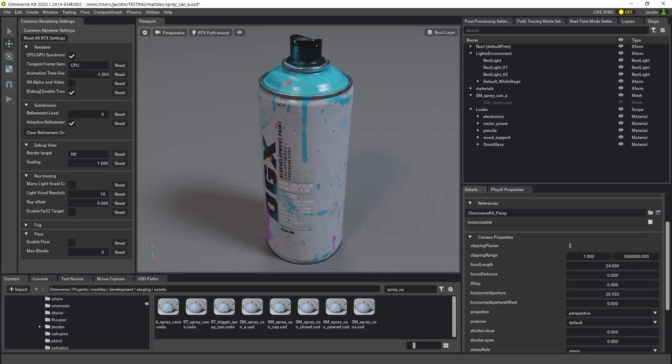Toggle the snap magnet tool
This screenshot has height=364, width=672.
[9, 84]
